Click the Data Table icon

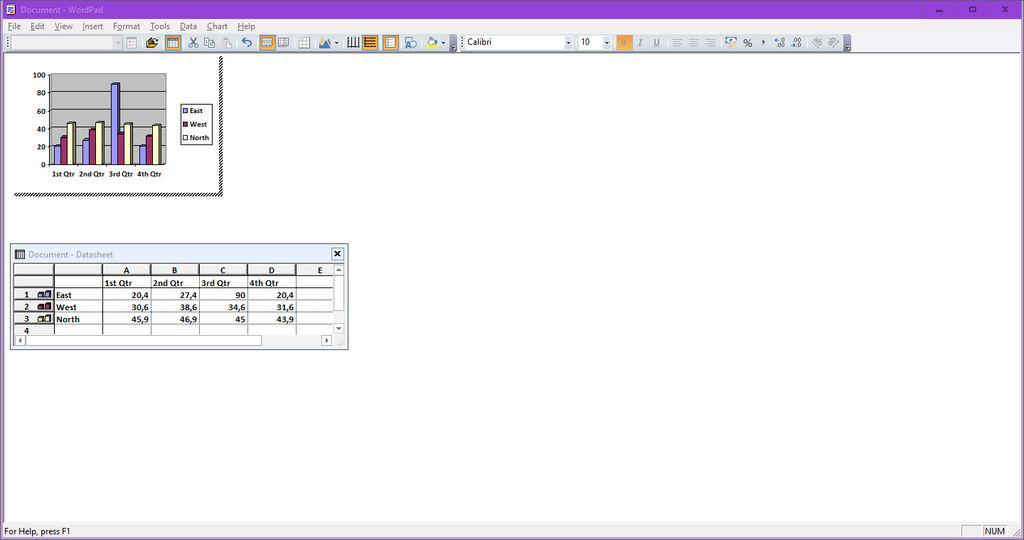[304, 42]
